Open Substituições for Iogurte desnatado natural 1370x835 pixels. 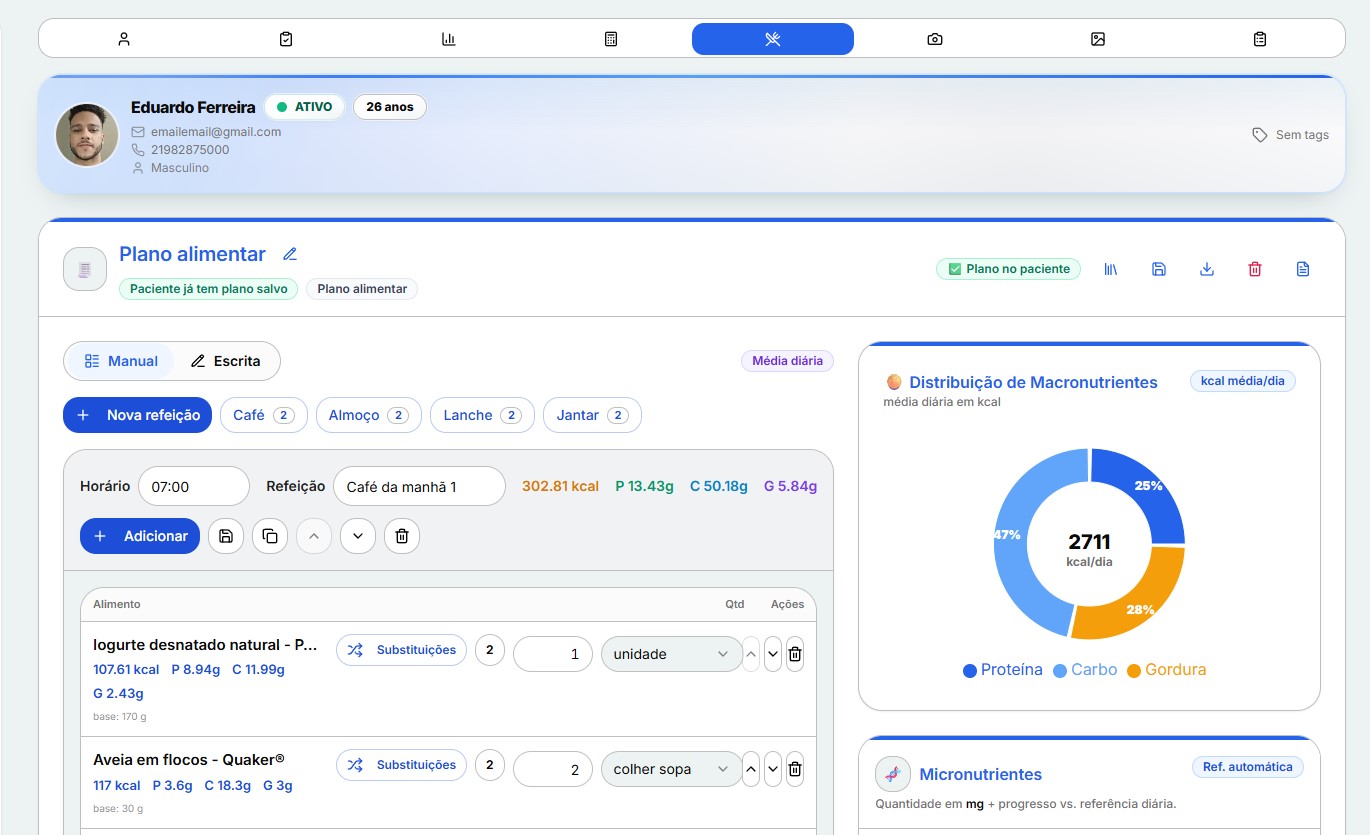pos(401,650)
